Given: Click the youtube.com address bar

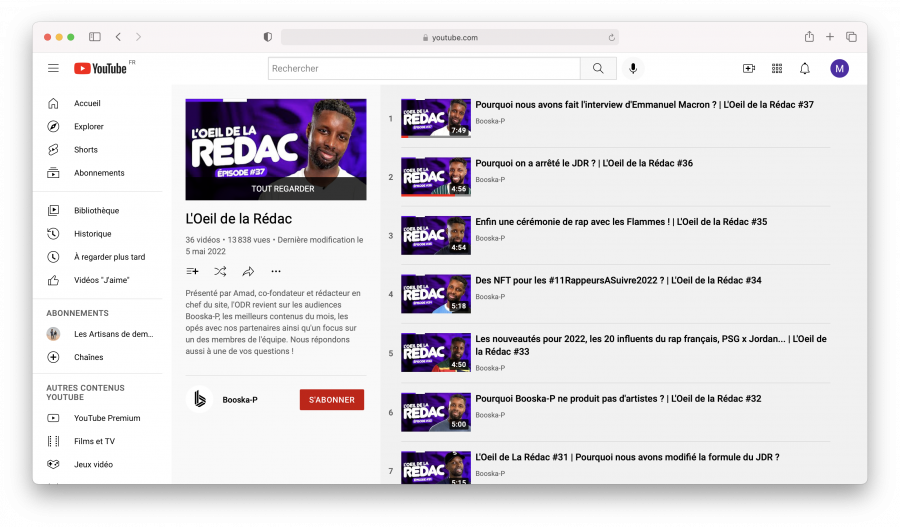Looking at the screenshot, I should 449,37.
